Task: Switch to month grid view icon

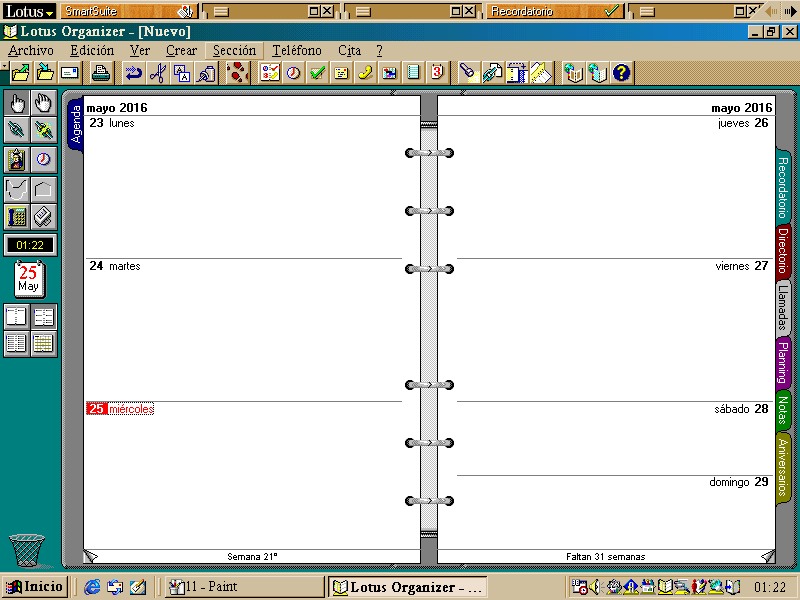Action: point(43,343)
